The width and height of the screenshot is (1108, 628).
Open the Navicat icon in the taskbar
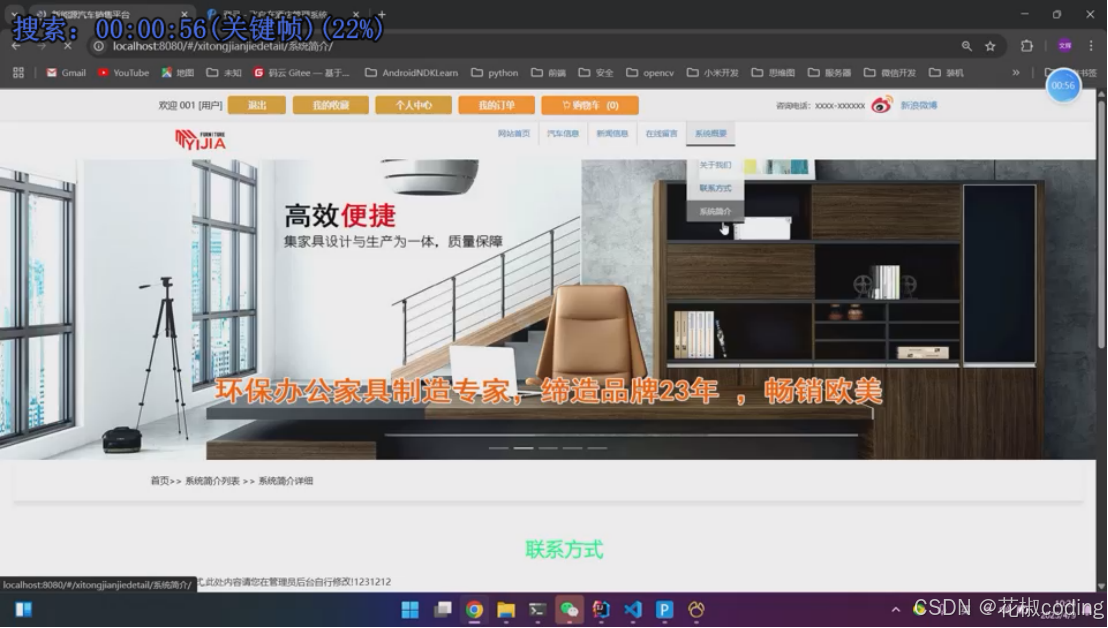tap(697, 610)
